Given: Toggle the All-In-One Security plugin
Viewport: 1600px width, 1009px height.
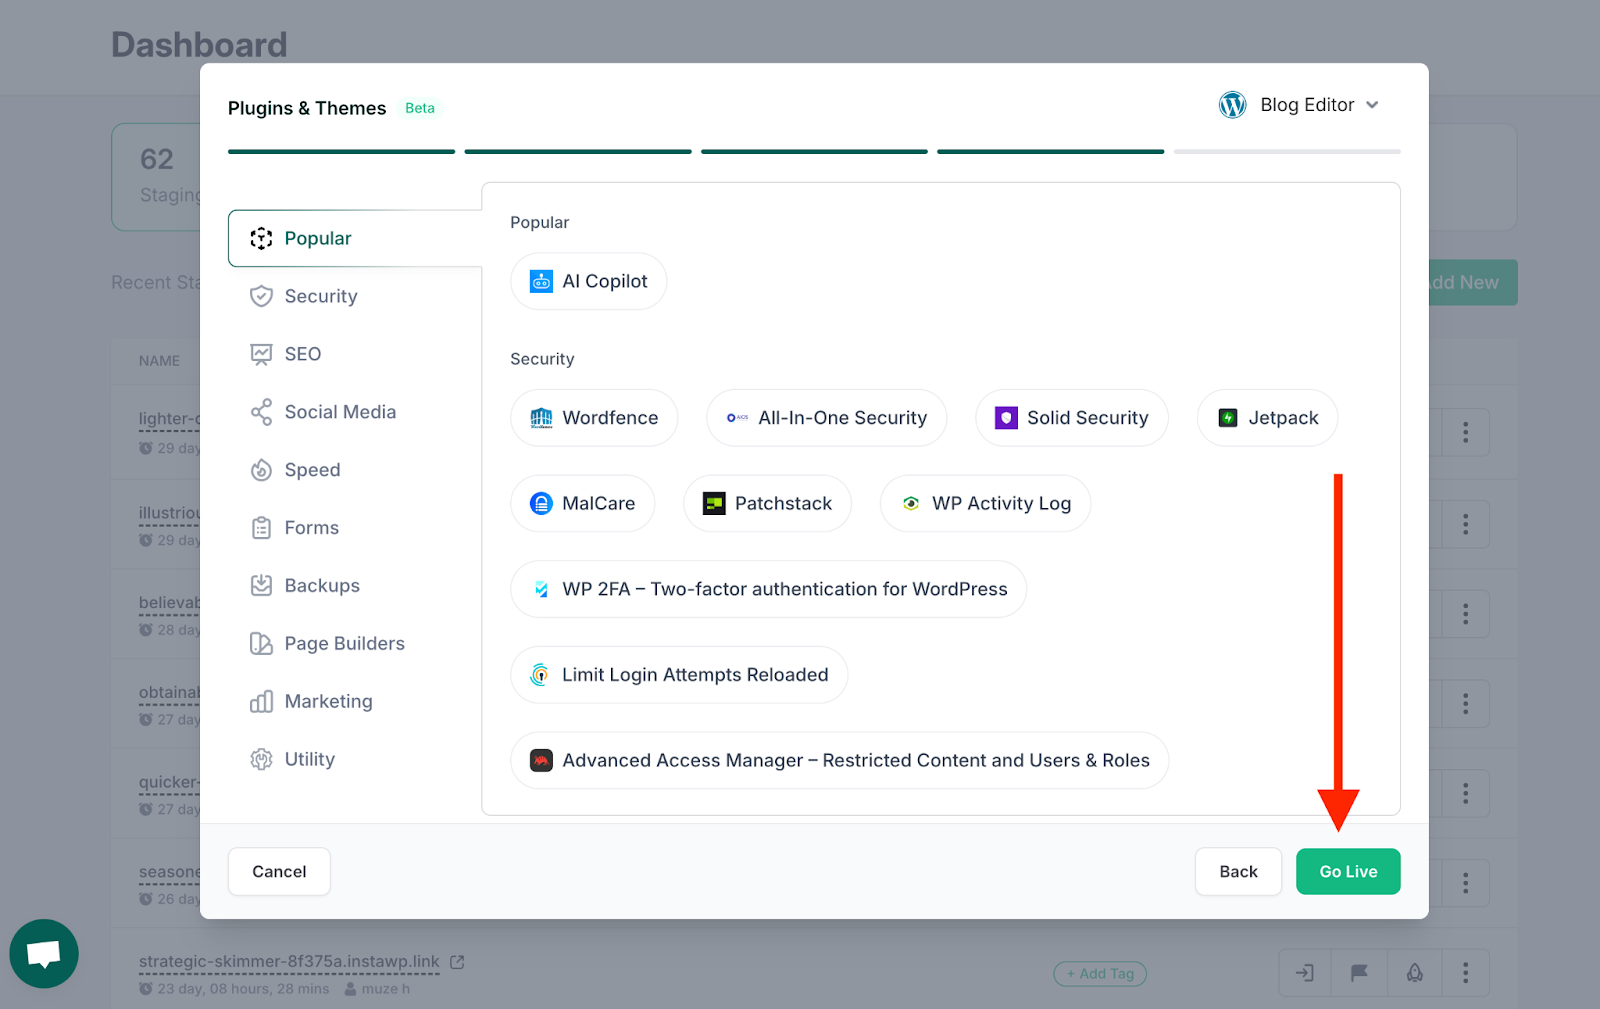Looking at the screenshot, I should tap(826, 418).
